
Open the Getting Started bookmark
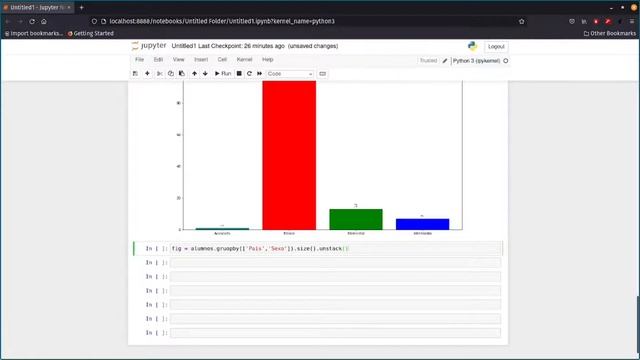tap(91, 33)
